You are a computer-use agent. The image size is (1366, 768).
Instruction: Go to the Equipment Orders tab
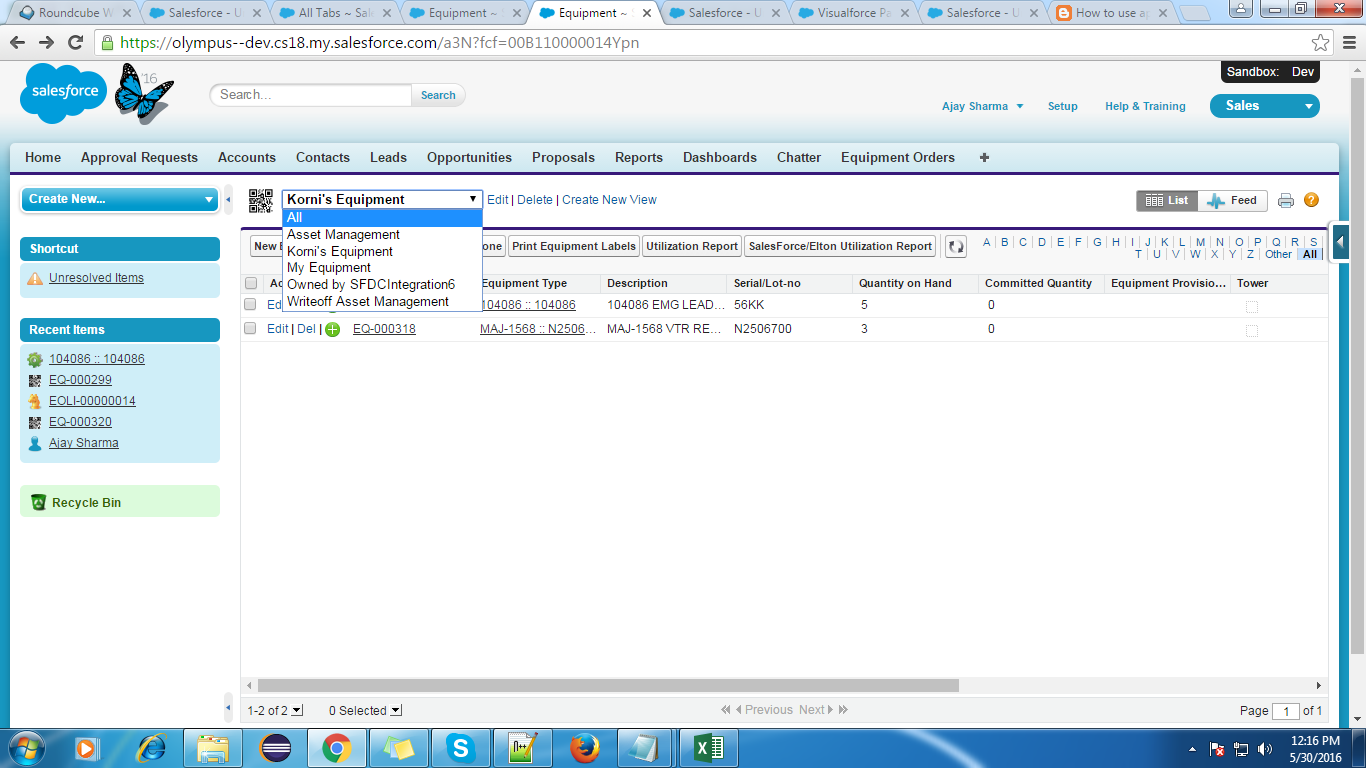[x=898, y=157]
